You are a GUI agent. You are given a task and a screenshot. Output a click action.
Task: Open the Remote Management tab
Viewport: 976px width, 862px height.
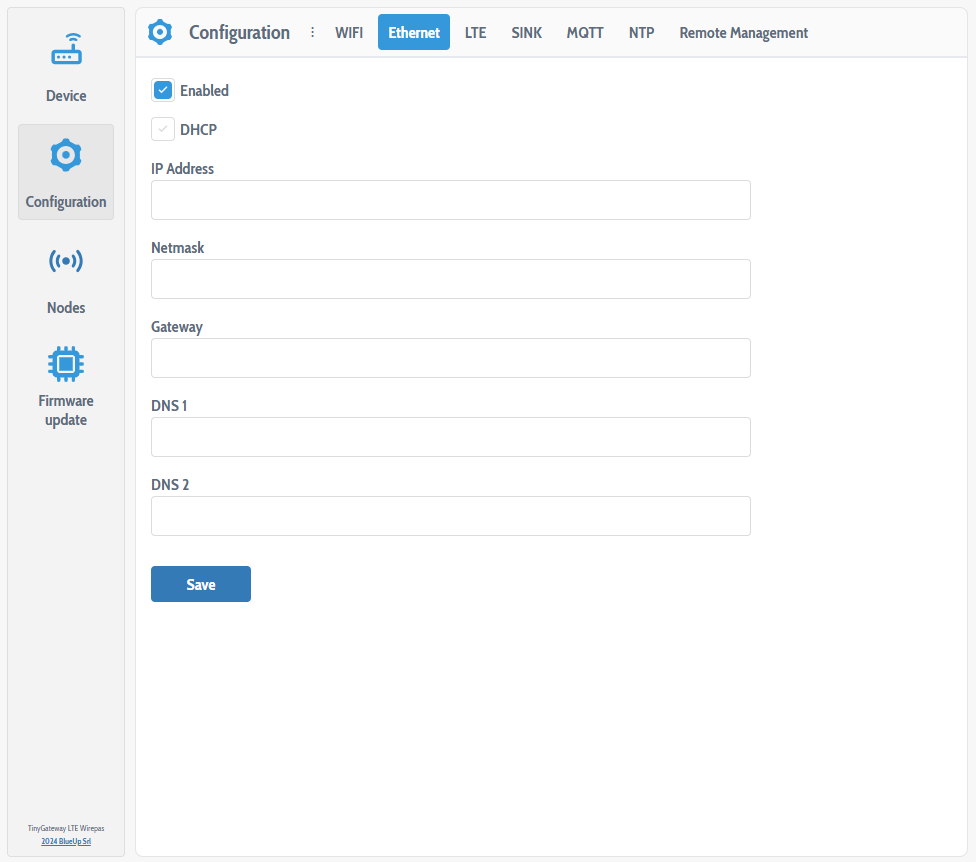[743, 32]
